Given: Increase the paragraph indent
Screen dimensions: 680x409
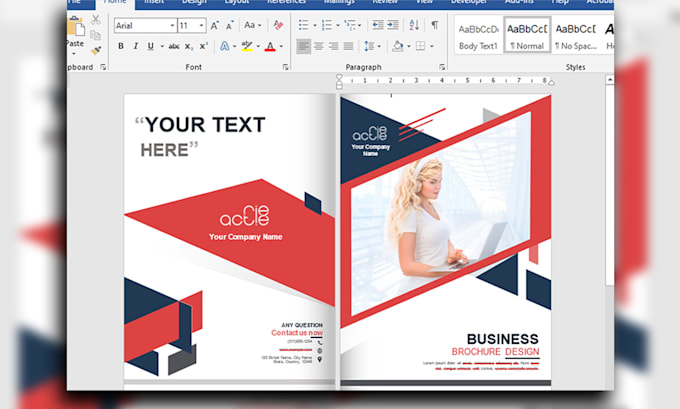Looking at the screenshot, I should coord(393,25).
